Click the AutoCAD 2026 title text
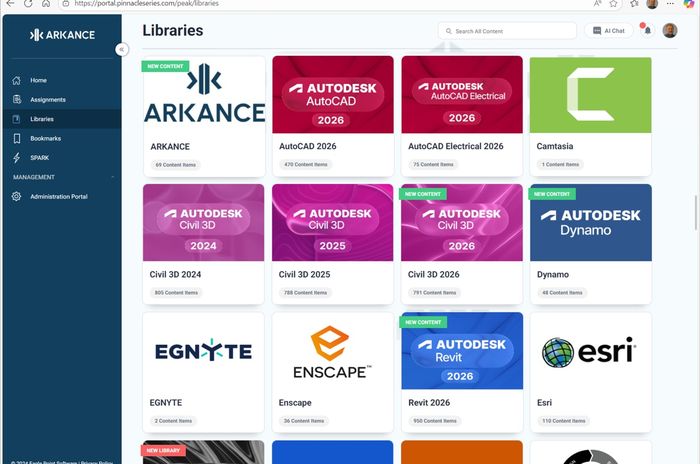 308,146
